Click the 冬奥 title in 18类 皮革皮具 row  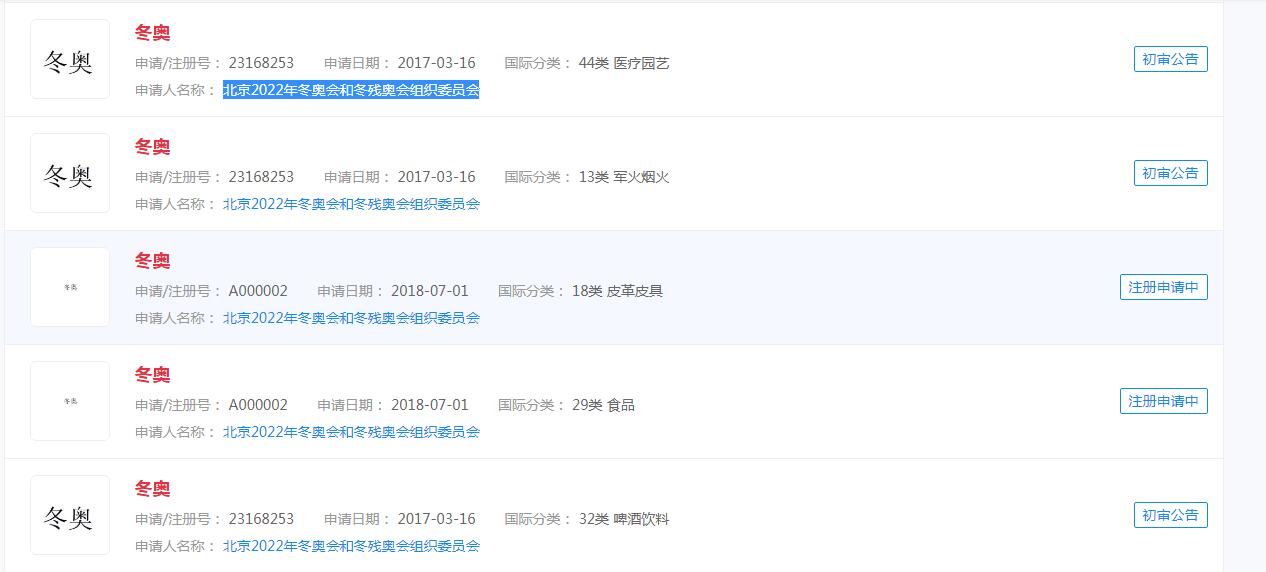click(153, 261)
